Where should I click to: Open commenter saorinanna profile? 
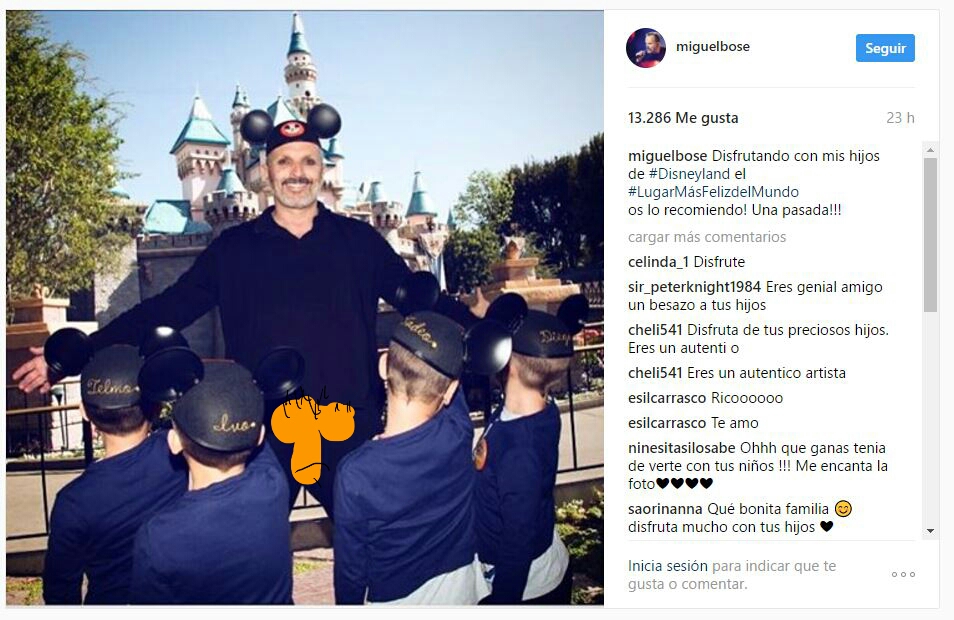(x=665, y=509)
